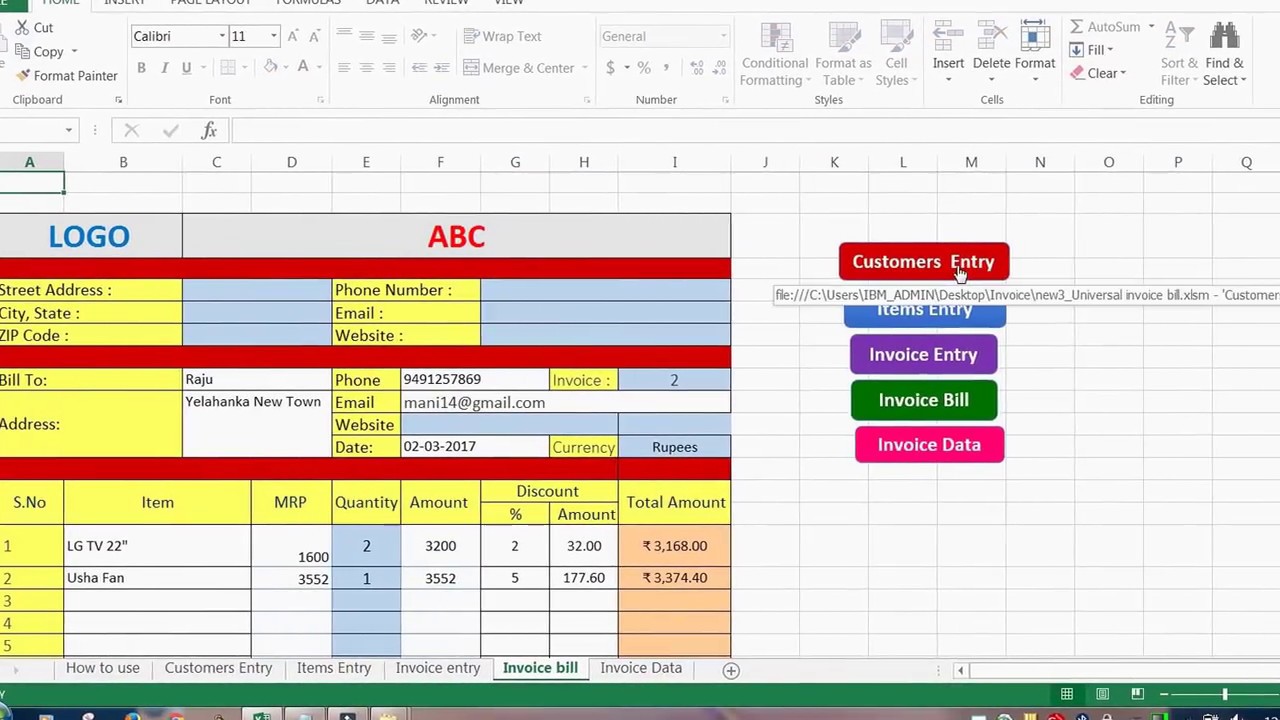This screenshot has width=1280, height=720.
Task: Activate the Format Painter tool
Action: click(66, 76)
